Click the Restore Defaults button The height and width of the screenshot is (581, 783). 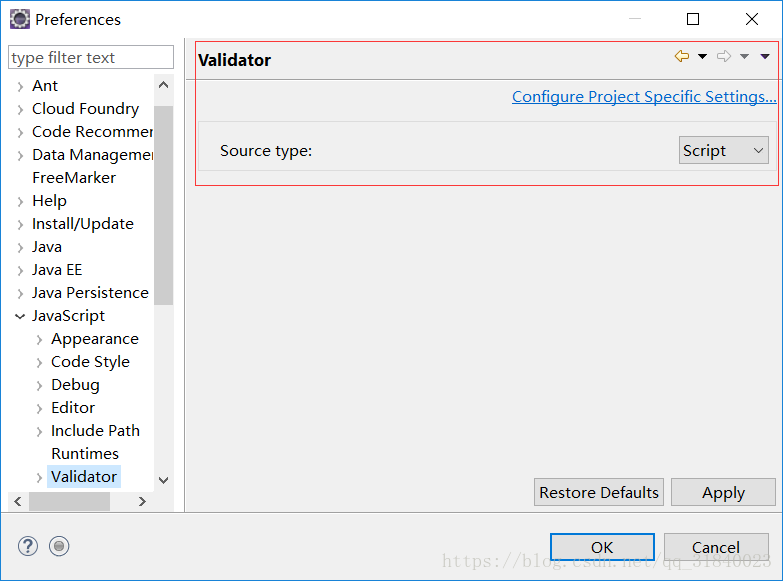tap(599, 493)
